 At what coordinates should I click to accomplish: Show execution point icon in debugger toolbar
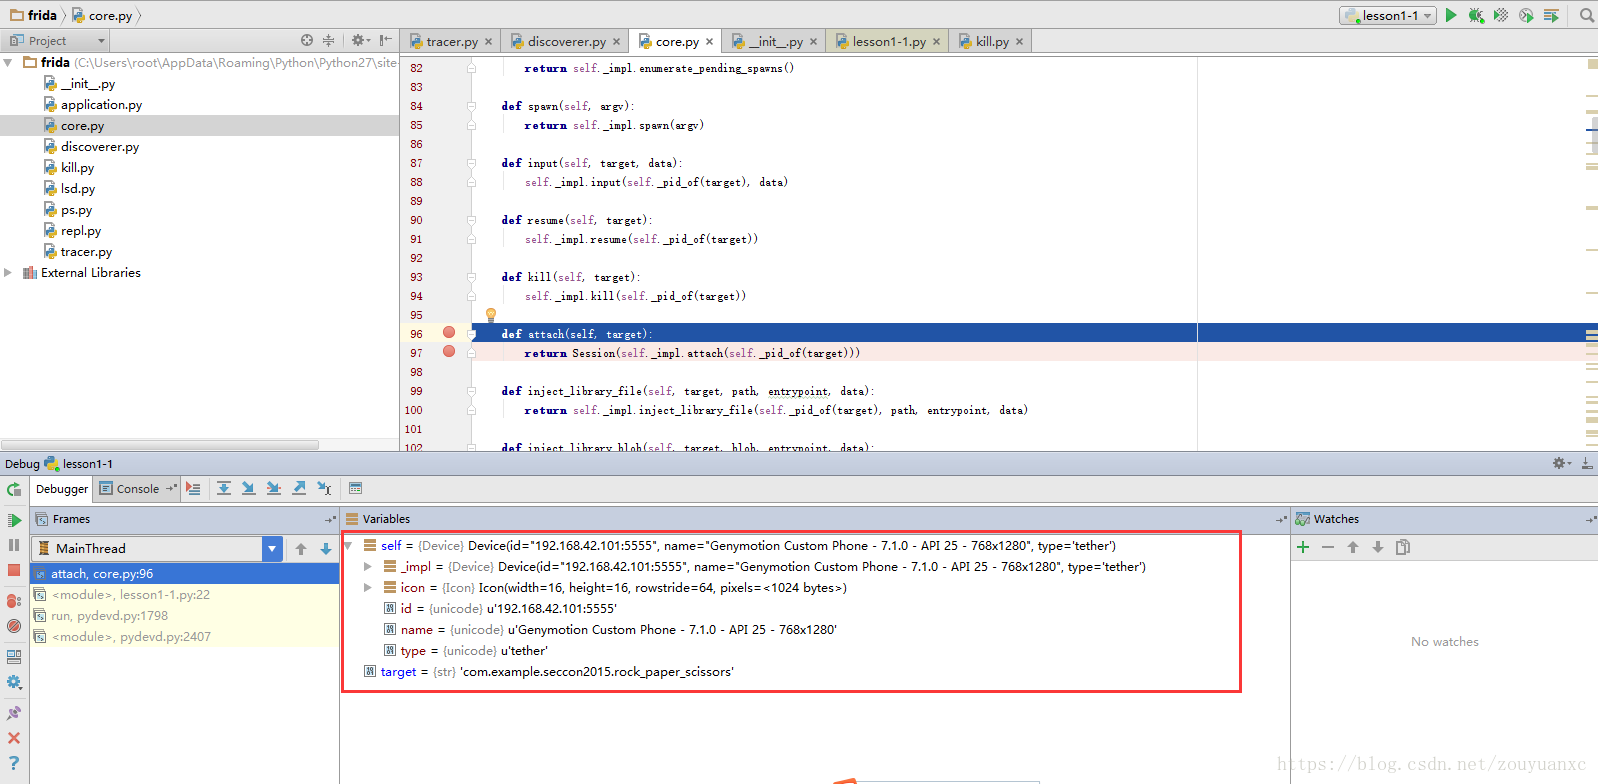tap(193, 488)
